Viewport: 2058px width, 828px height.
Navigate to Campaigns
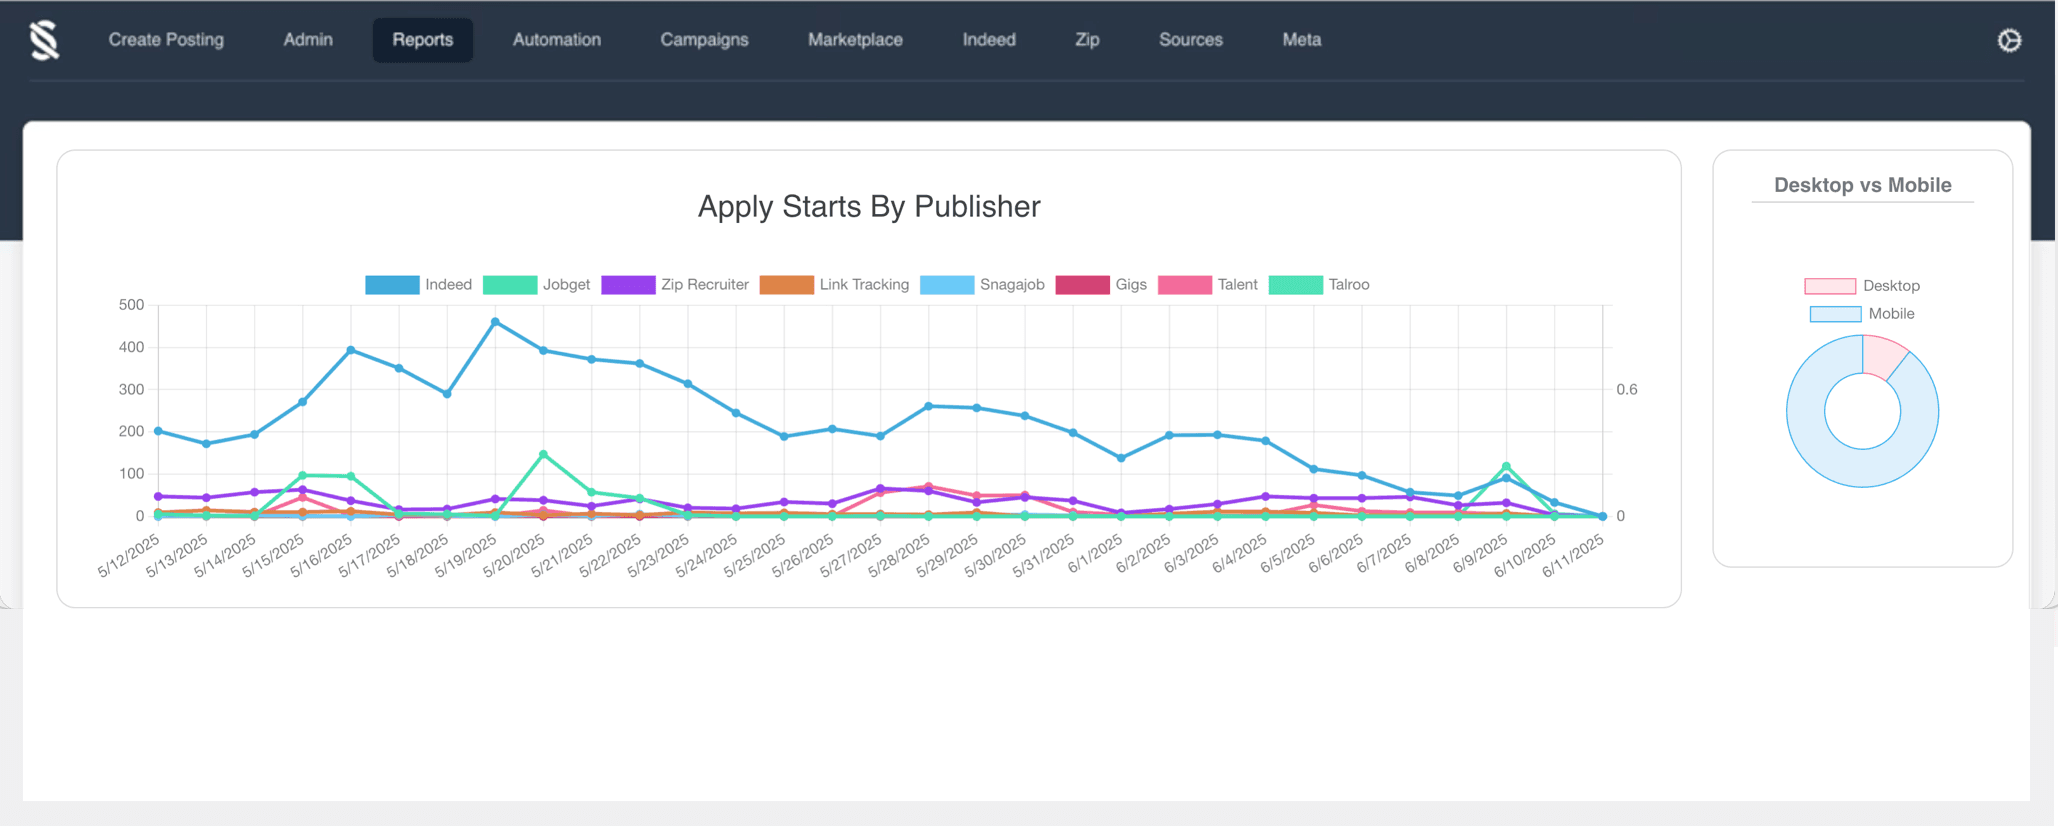click(x=704, y=40)
